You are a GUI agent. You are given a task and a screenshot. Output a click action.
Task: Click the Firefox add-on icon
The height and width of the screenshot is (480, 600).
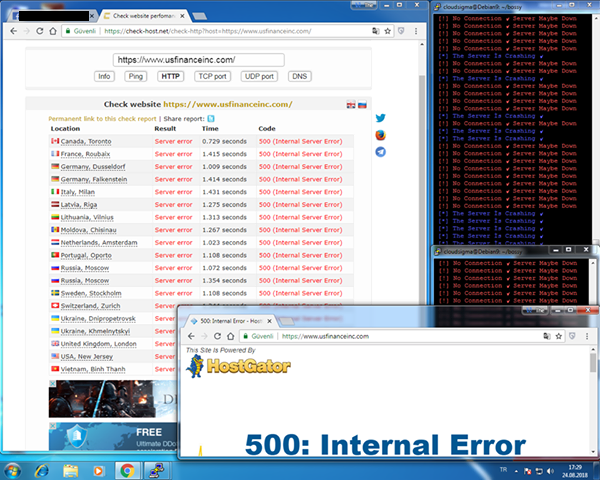381,135
